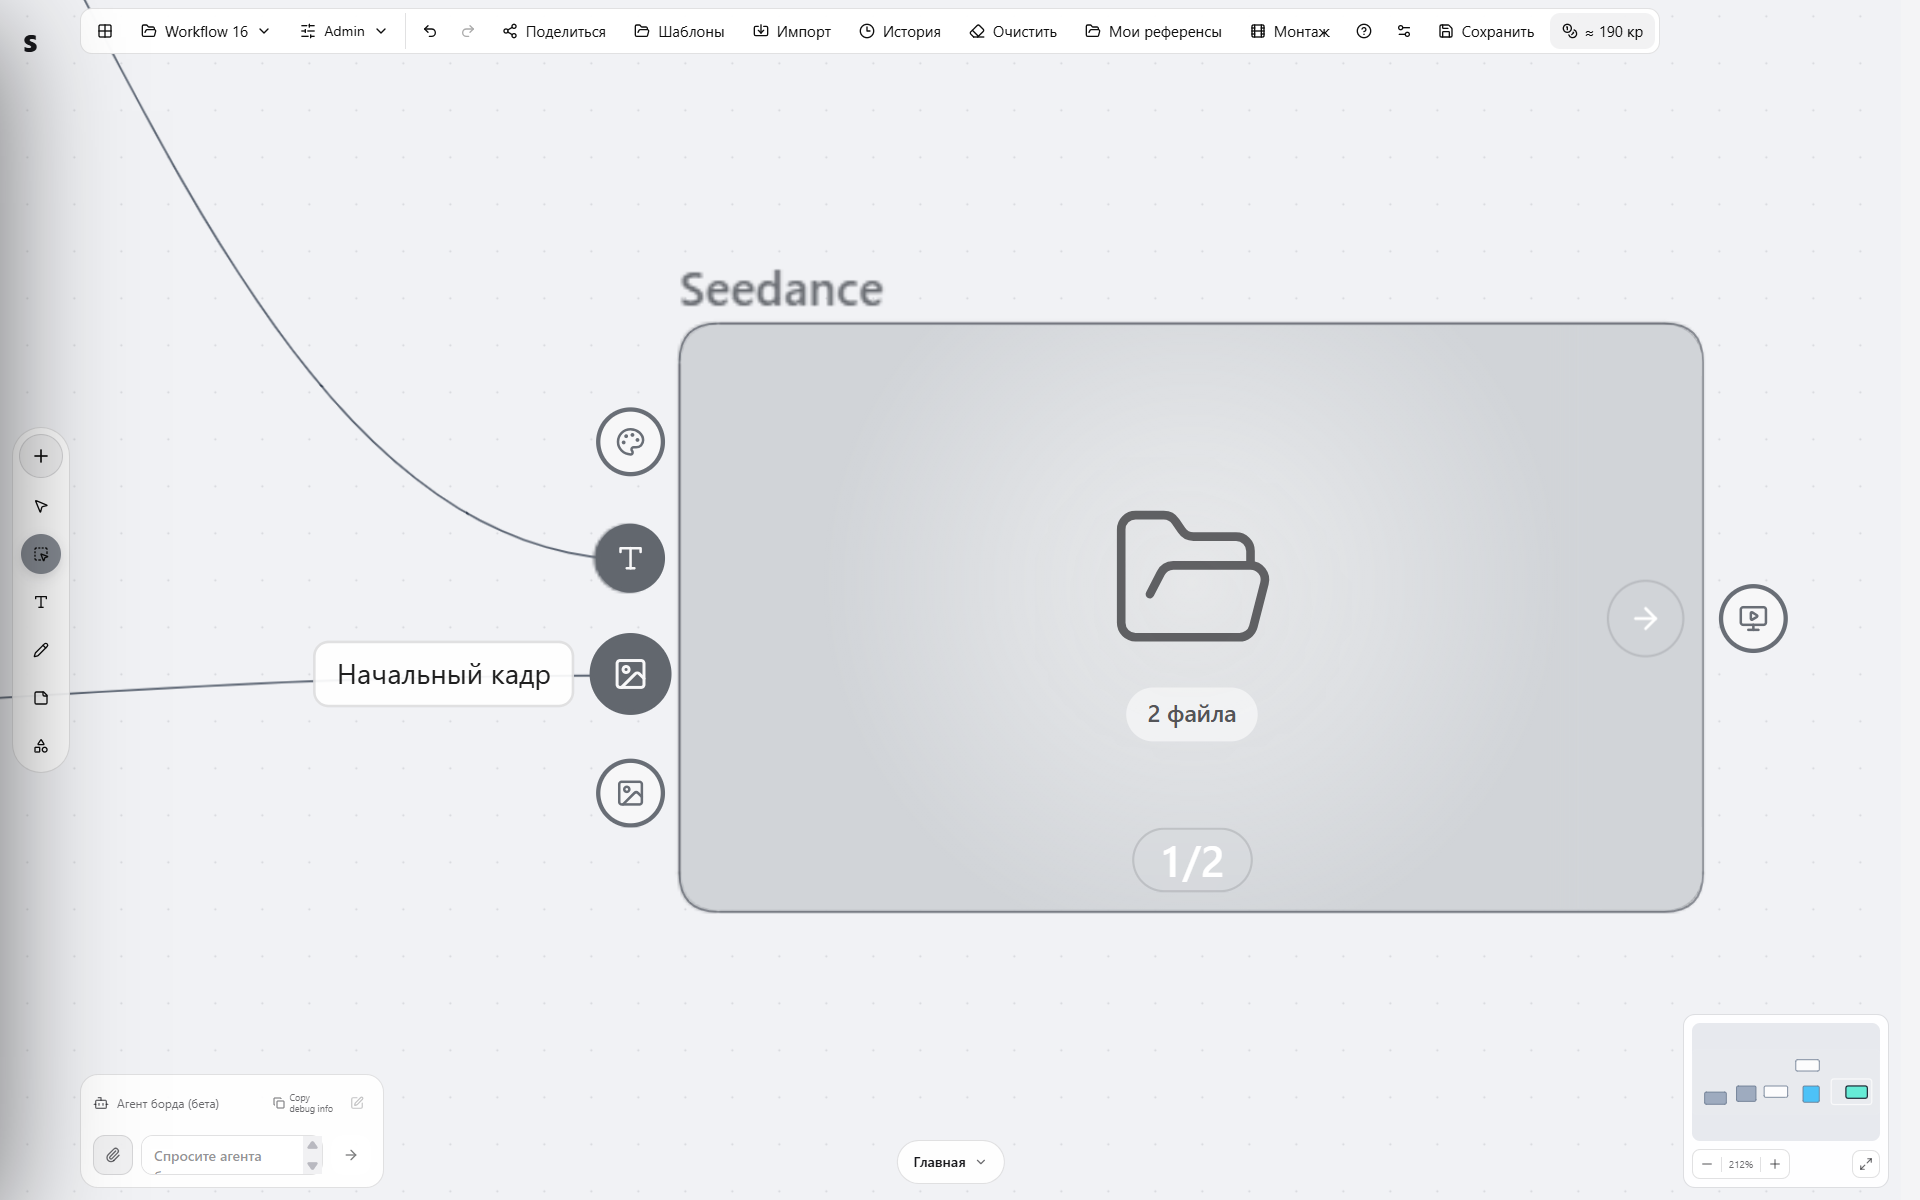Select the sticky note tool
The height and width of the screenshot is (1200, 1920).
click(41, 698)
